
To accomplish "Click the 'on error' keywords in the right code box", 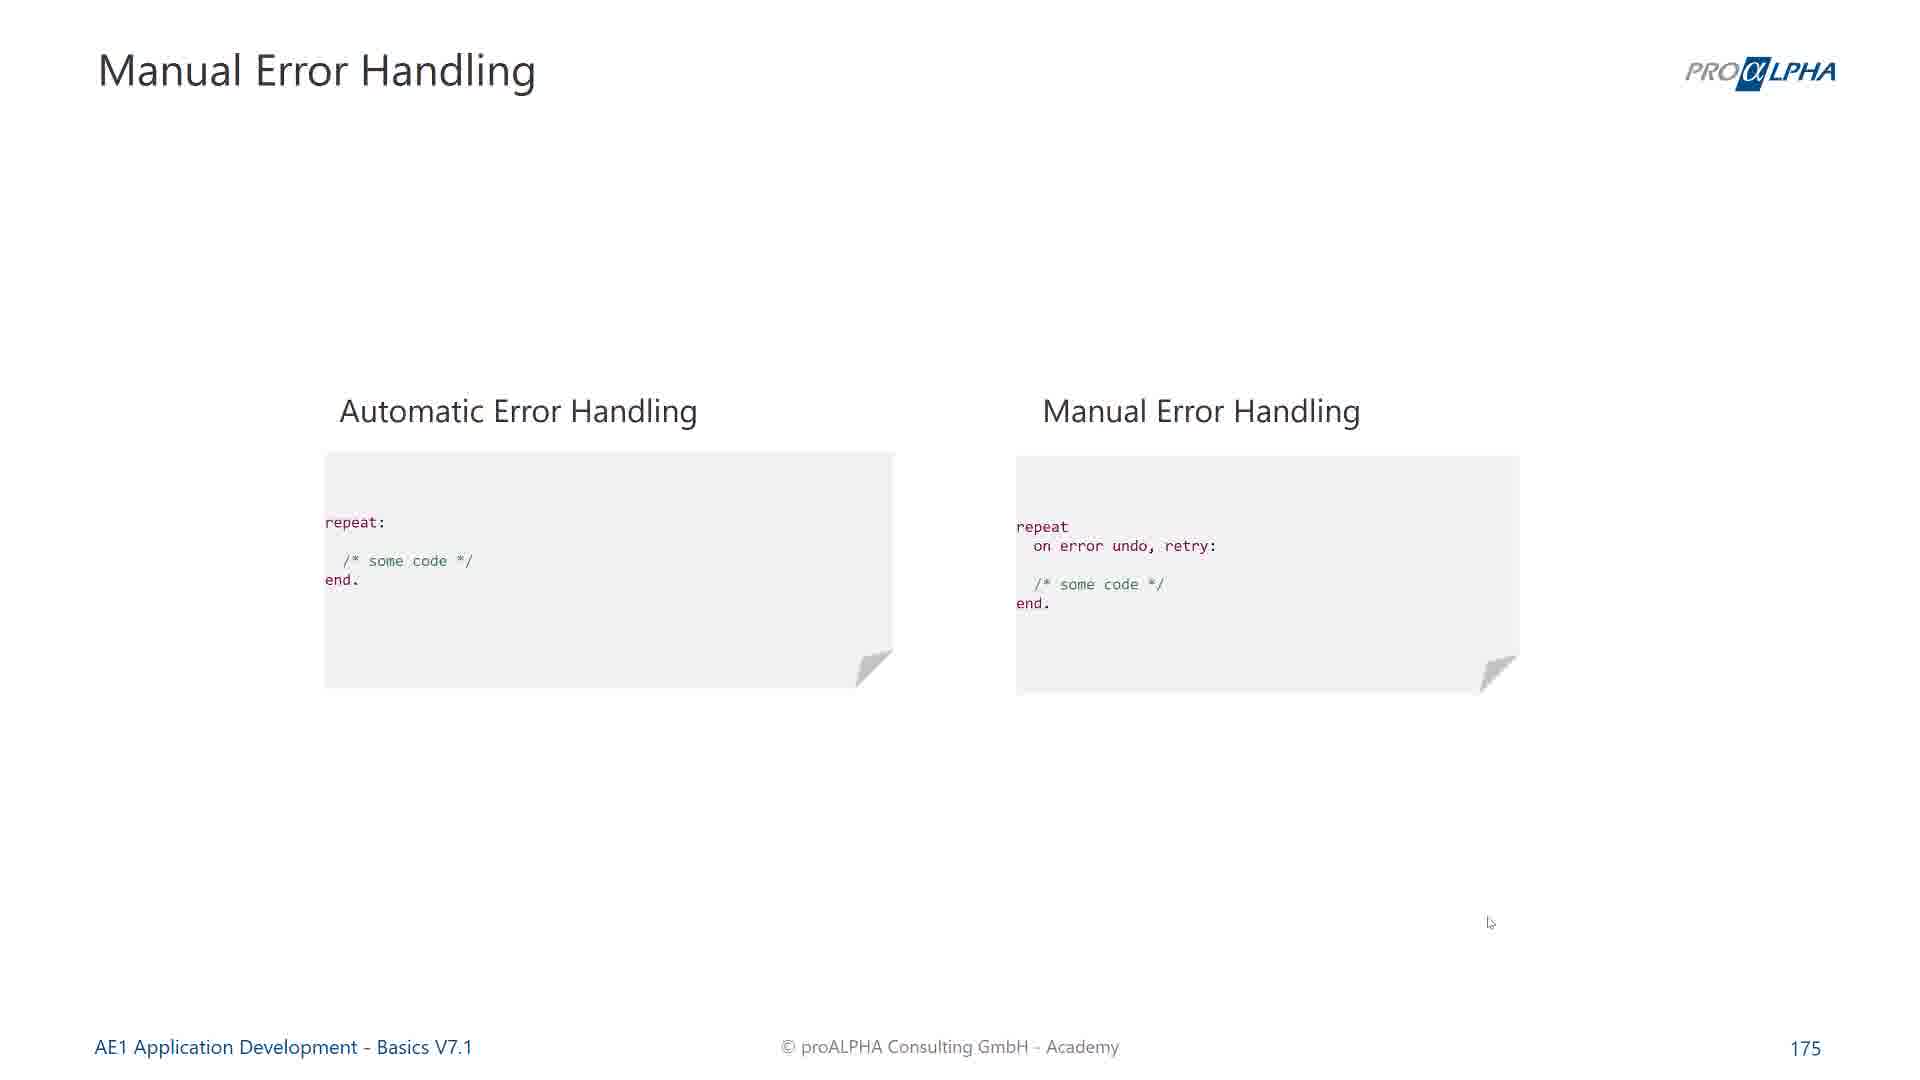I will click(x=1068, y=546).
